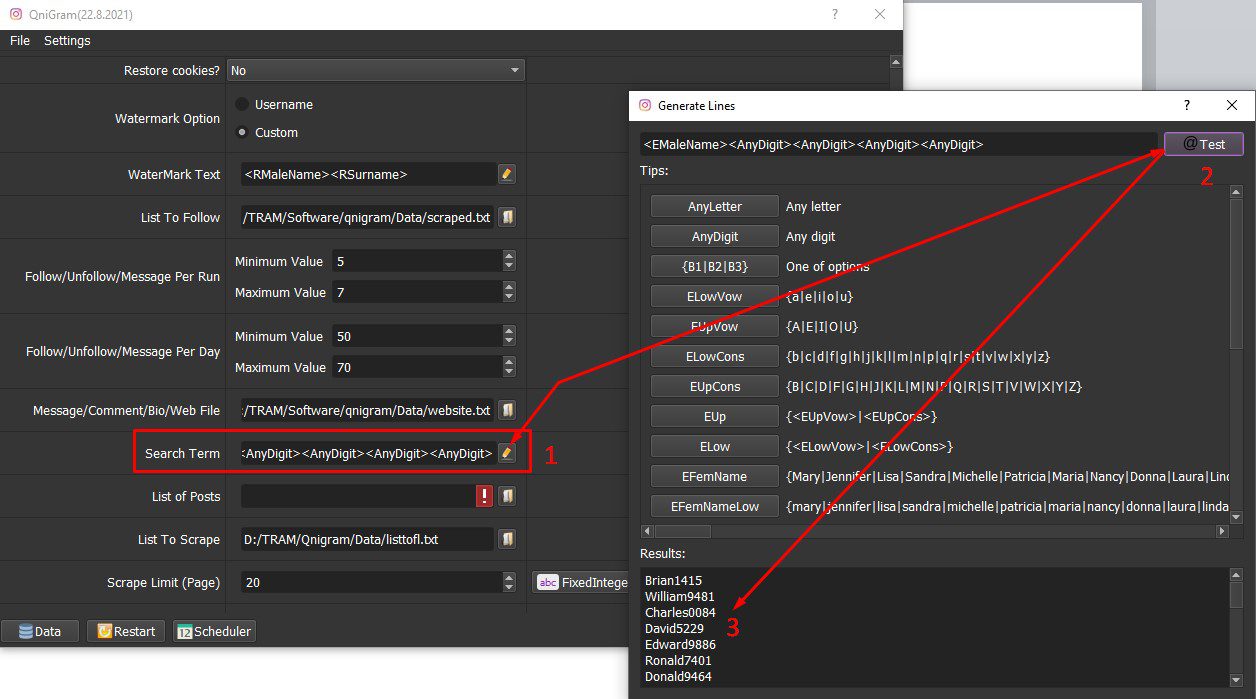Image resolution: width=1256 pixels, height=699 pixels.
Task: Click the red warning icon in List of Posts
Action: click(485, 496)
